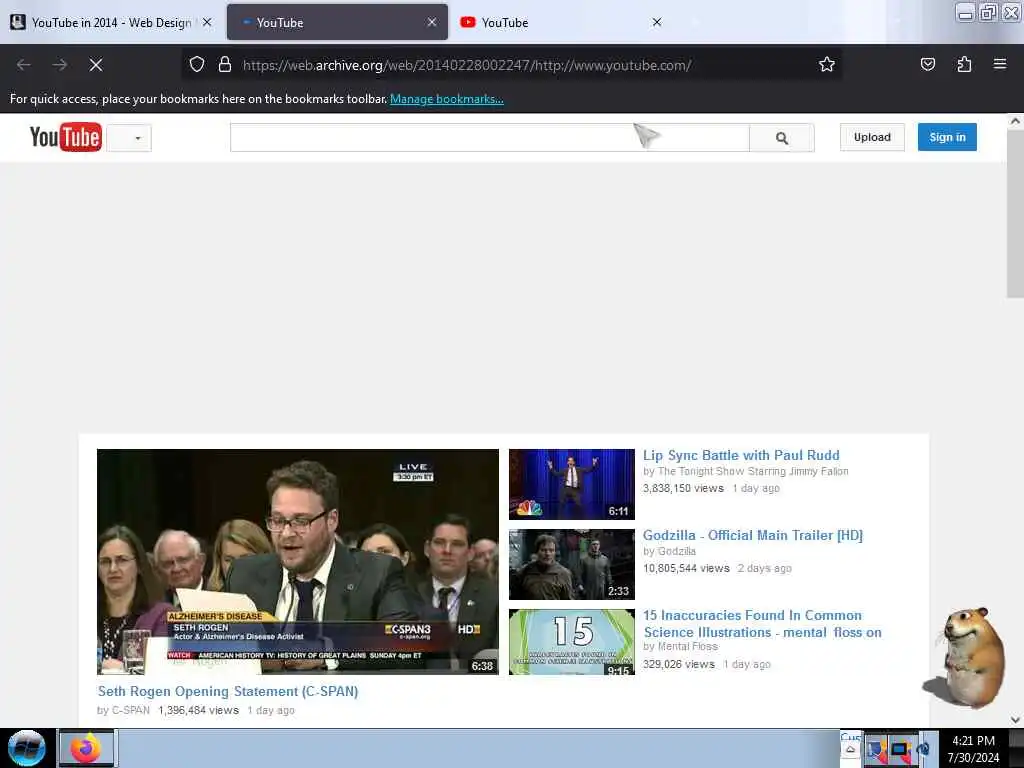
Task: Close the 'YouTube in 2014' tab
Action: coord(207,22)
